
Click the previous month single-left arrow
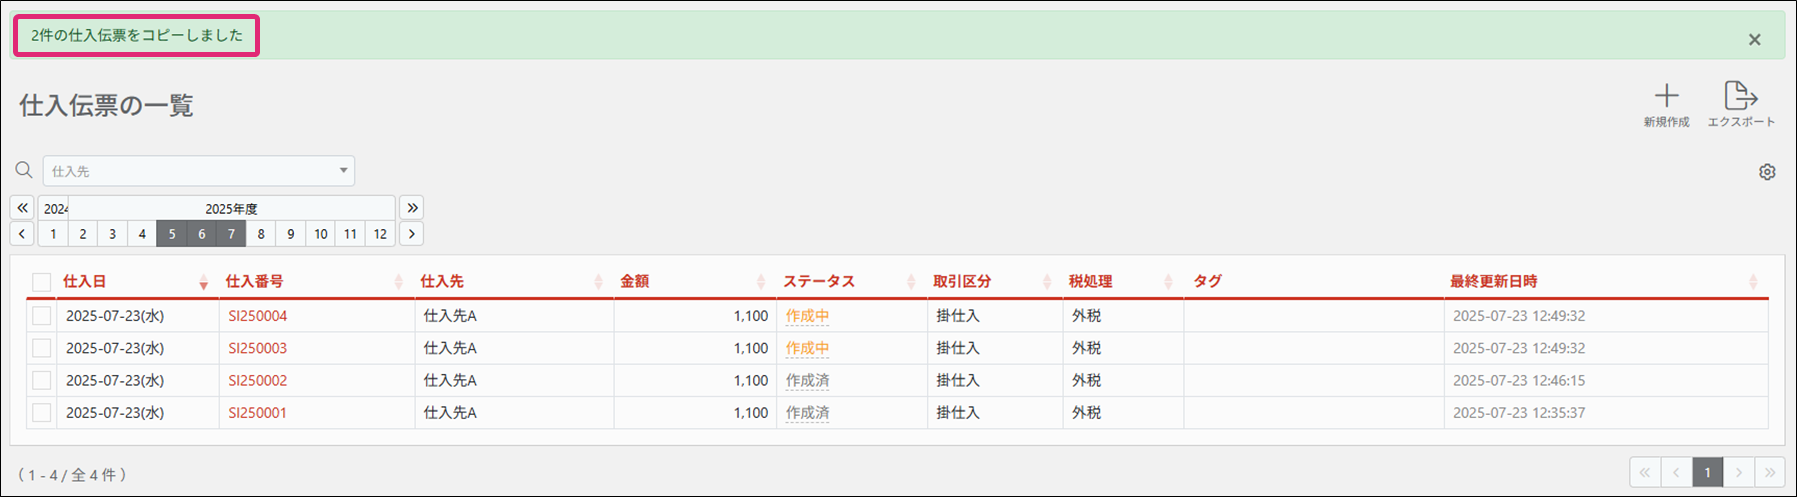pos(22,234)
